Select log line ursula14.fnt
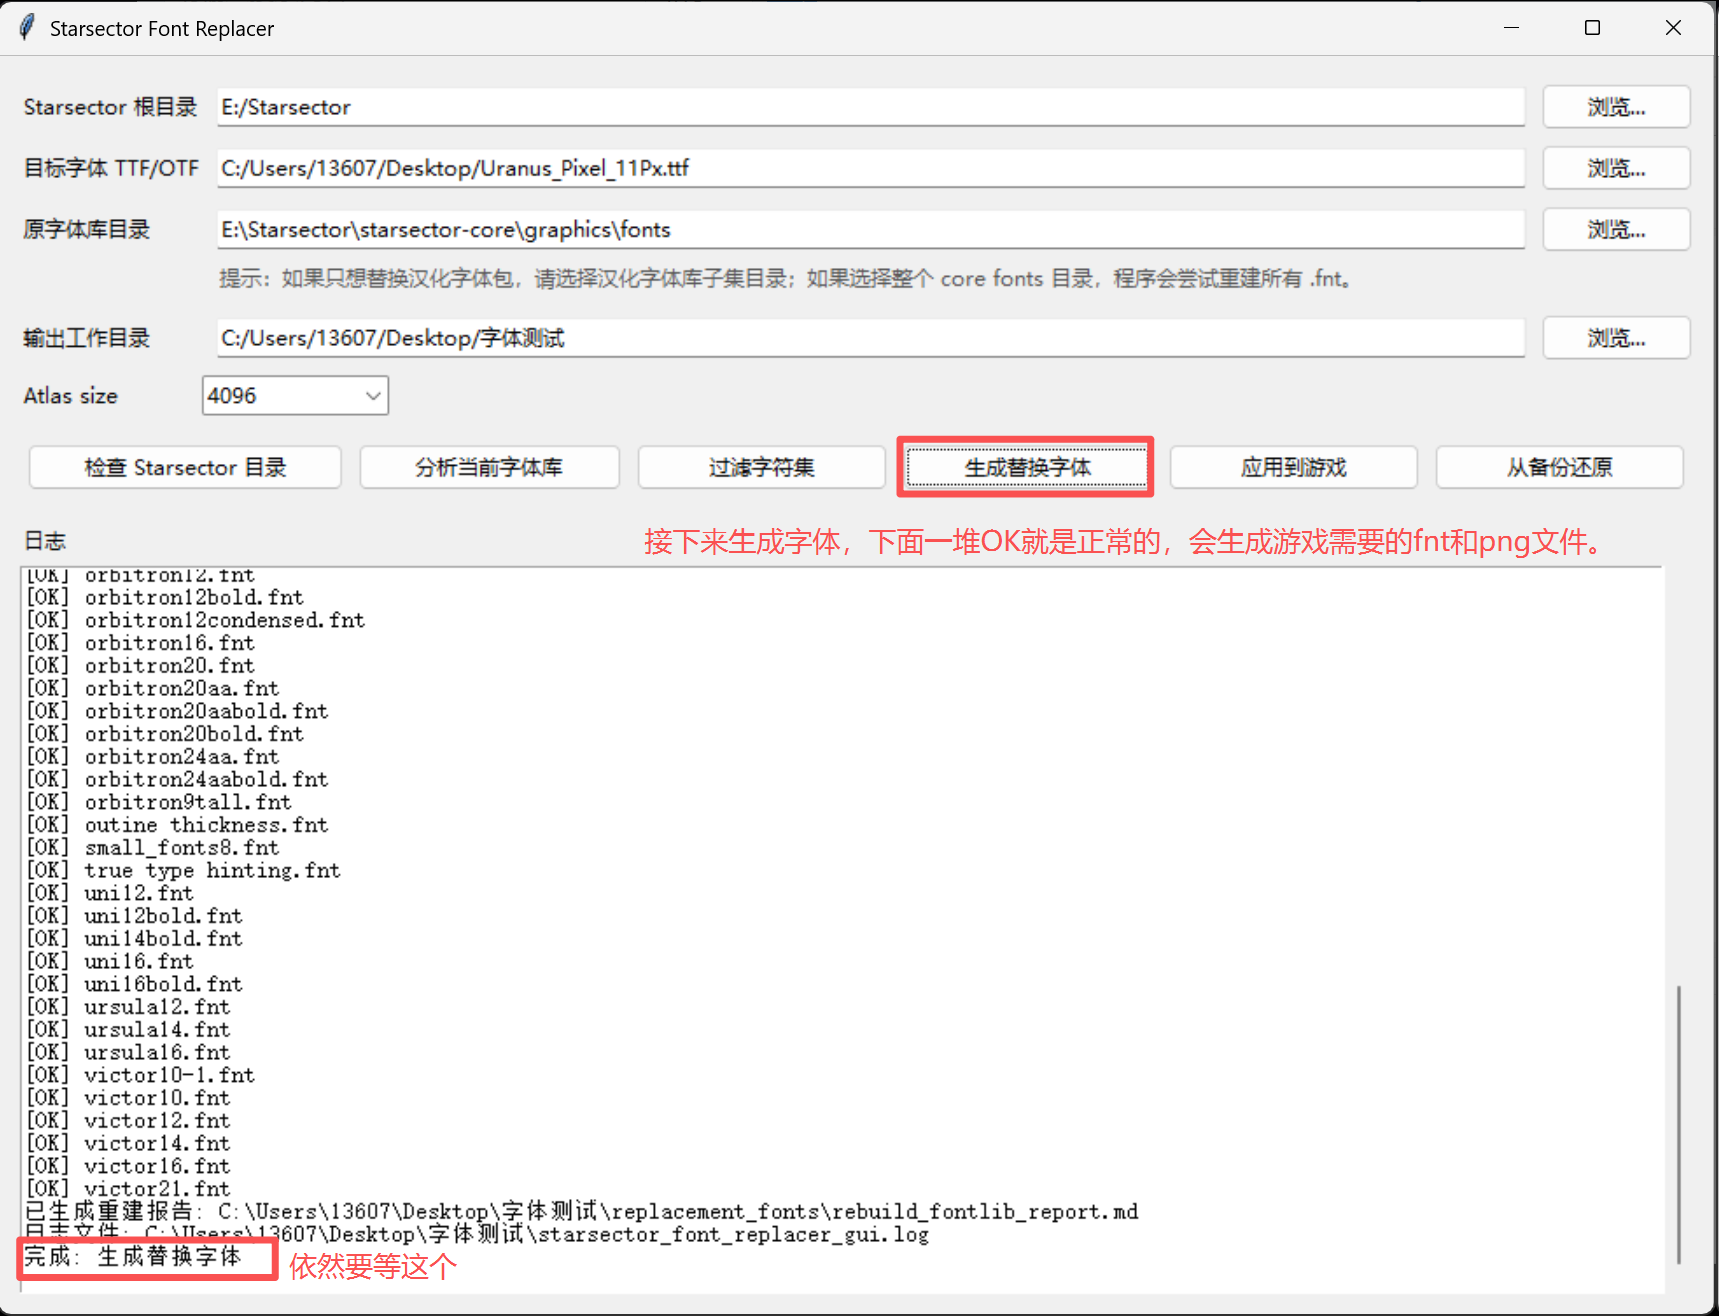This screenshot has height=1316, width=1719. (128, 1029)
